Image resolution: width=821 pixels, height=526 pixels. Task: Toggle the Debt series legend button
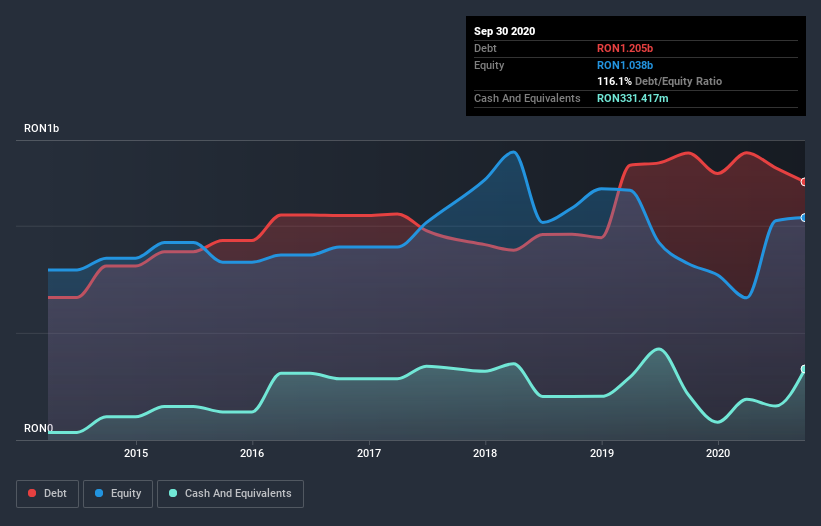(x=47, y=494)
